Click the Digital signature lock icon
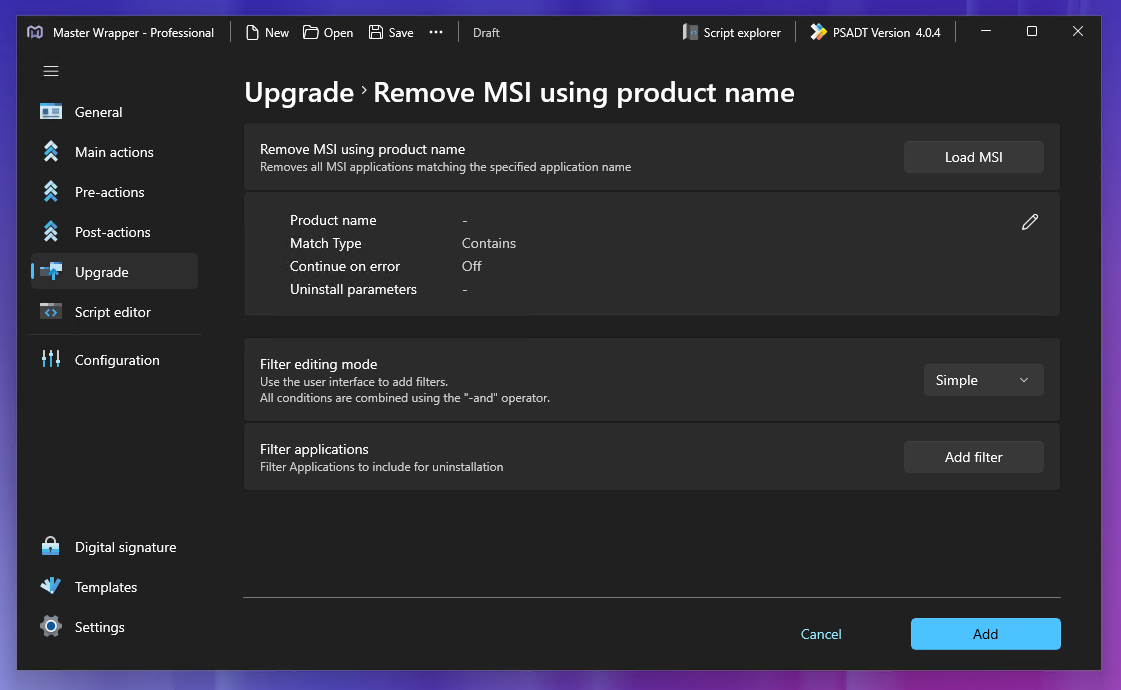The width and height of the screenshot is (1121, 690). 51,546
